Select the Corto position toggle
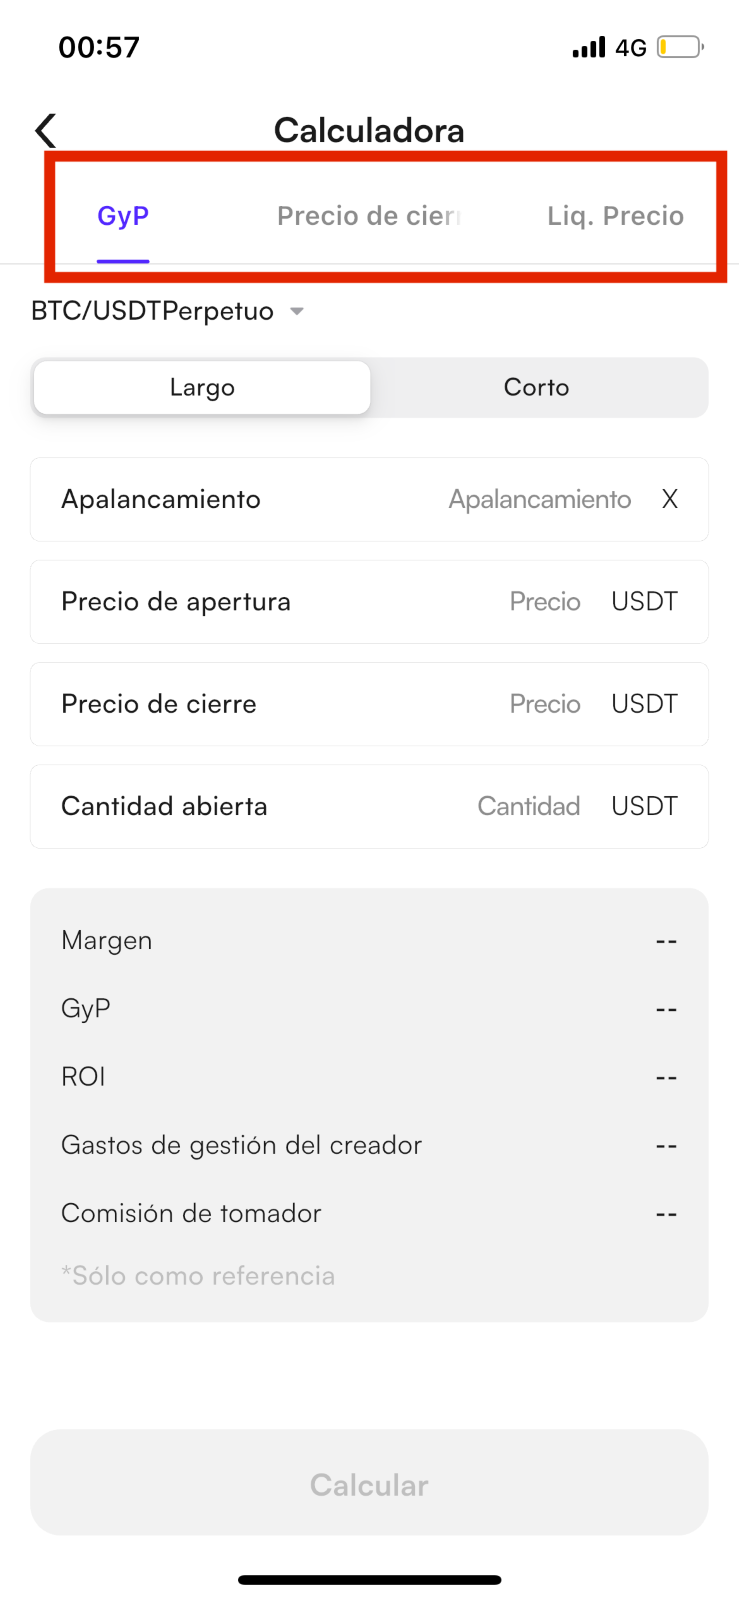Image resolution: width=739 pixels, height=1600 pixels. 537,387
